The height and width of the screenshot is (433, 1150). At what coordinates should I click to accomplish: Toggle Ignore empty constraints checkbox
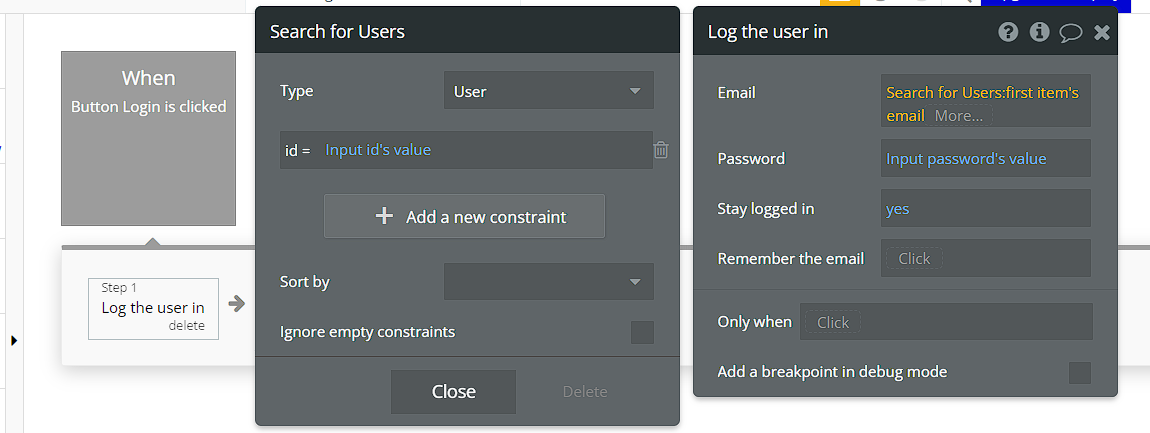click(642, 332)
